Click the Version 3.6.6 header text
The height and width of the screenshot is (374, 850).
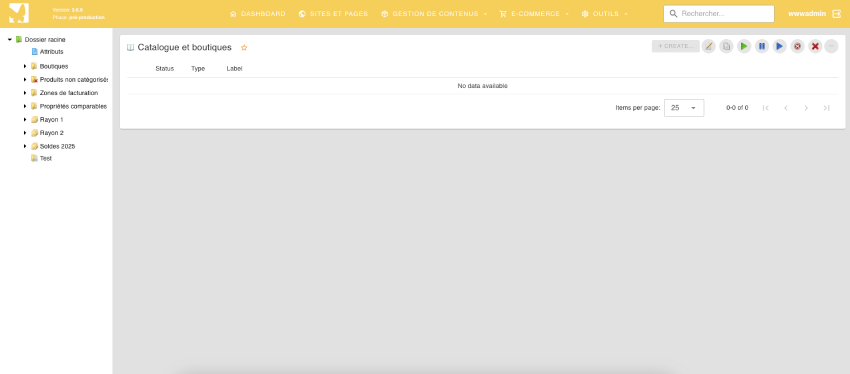(x=68, y=10)
